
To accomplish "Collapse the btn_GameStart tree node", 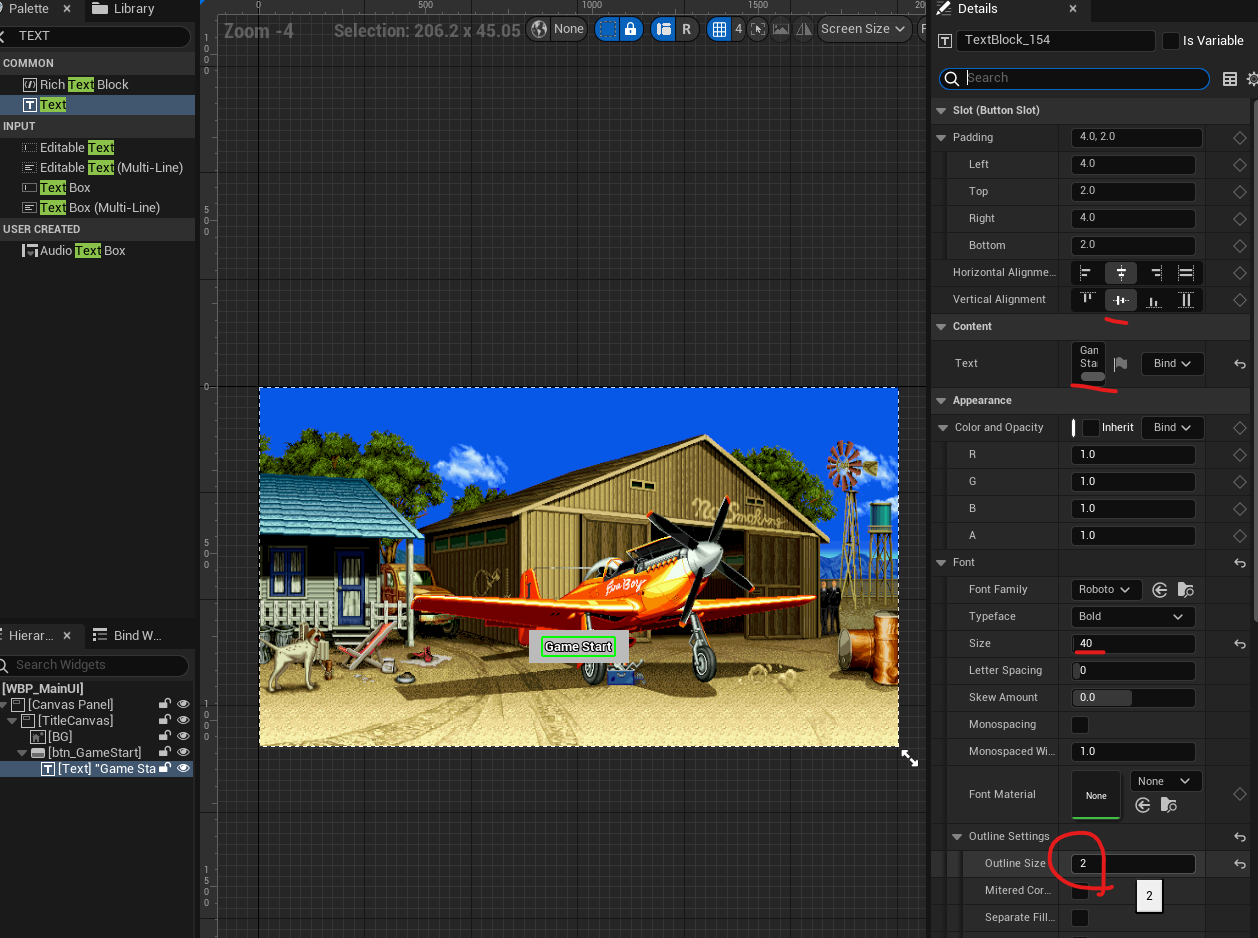I will pos(22,753).
